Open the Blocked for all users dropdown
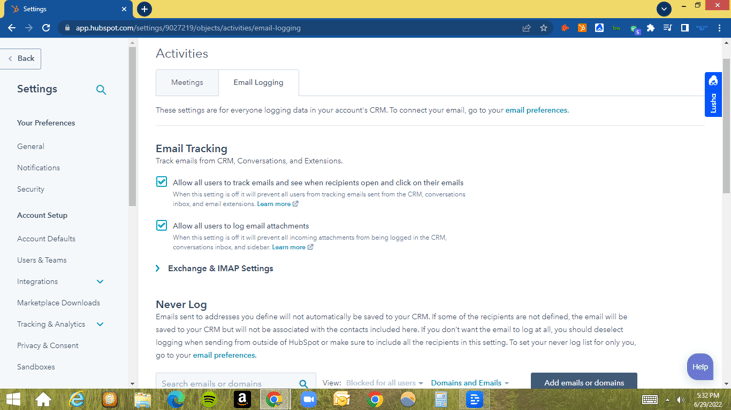The image size is (731, 410). coord(384,383)
